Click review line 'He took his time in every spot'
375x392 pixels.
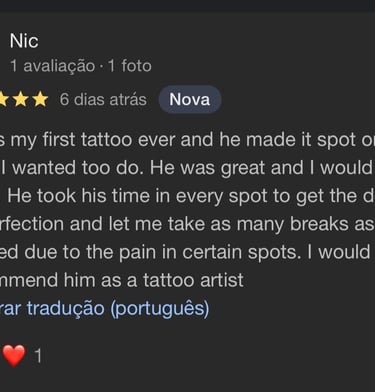coord(187,195)
